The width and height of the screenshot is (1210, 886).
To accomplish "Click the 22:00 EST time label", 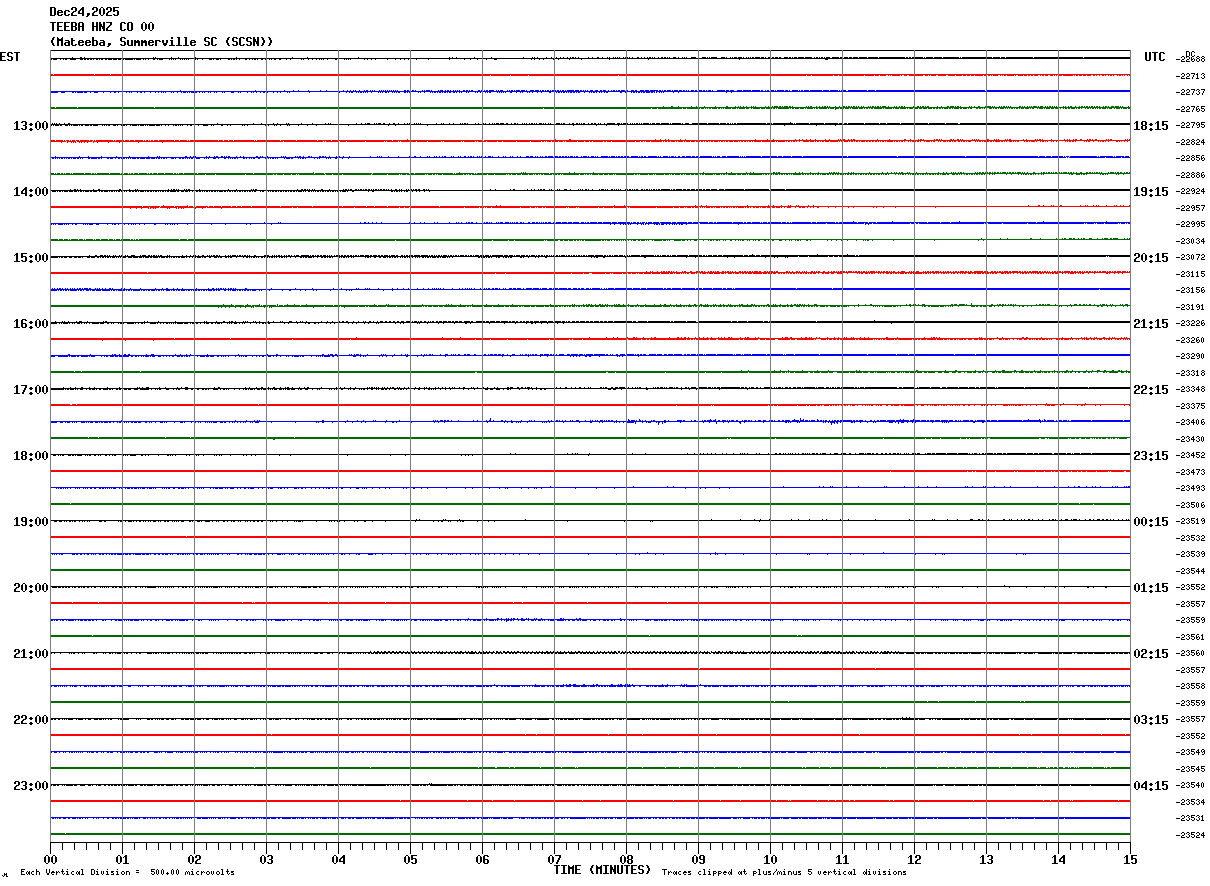I will (31, 720).
